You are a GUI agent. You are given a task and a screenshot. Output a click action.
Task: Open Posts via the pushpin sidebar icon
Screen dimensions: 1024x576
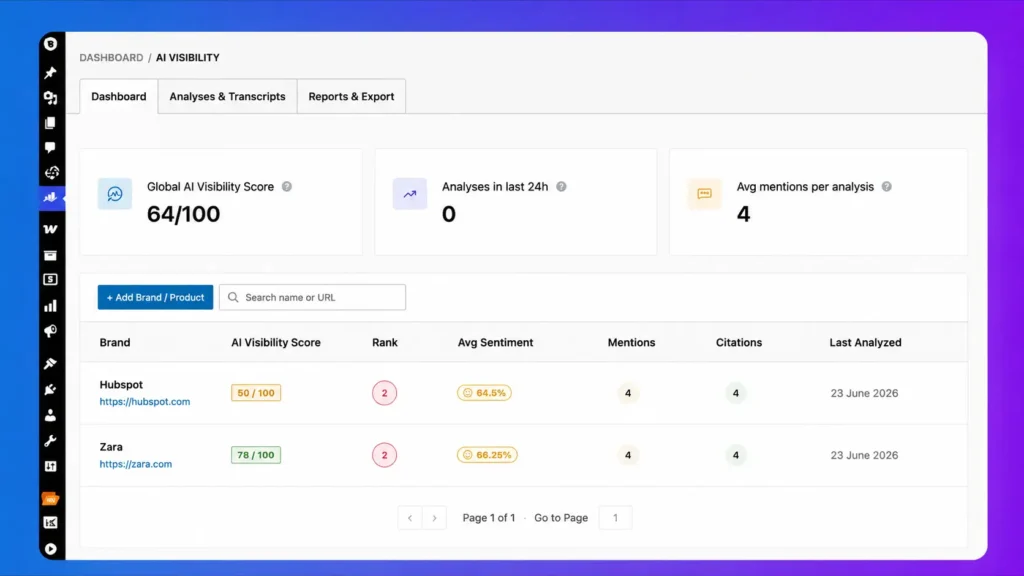tap(50, 72)
